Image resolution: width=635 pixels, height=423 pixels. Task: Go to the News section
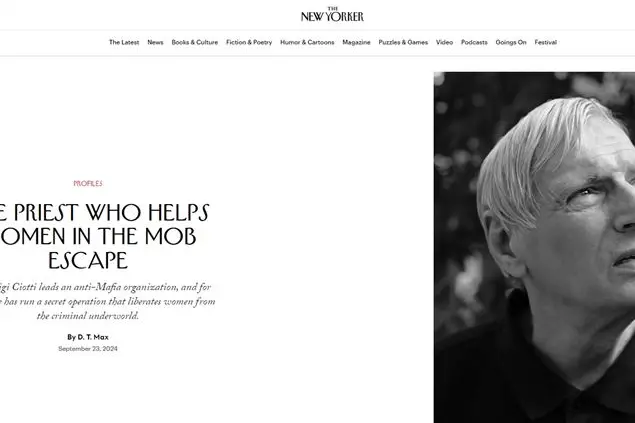tap(155, 42)
